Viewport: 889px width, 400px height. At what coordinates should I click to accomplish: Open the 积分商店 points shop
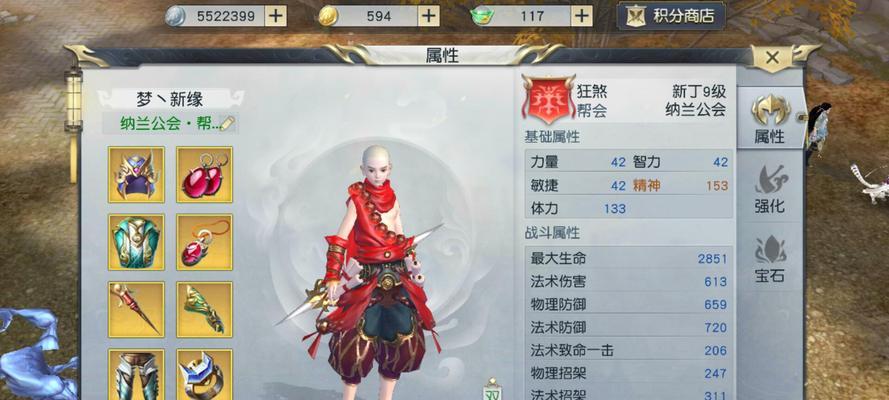[x=671, y=16]
